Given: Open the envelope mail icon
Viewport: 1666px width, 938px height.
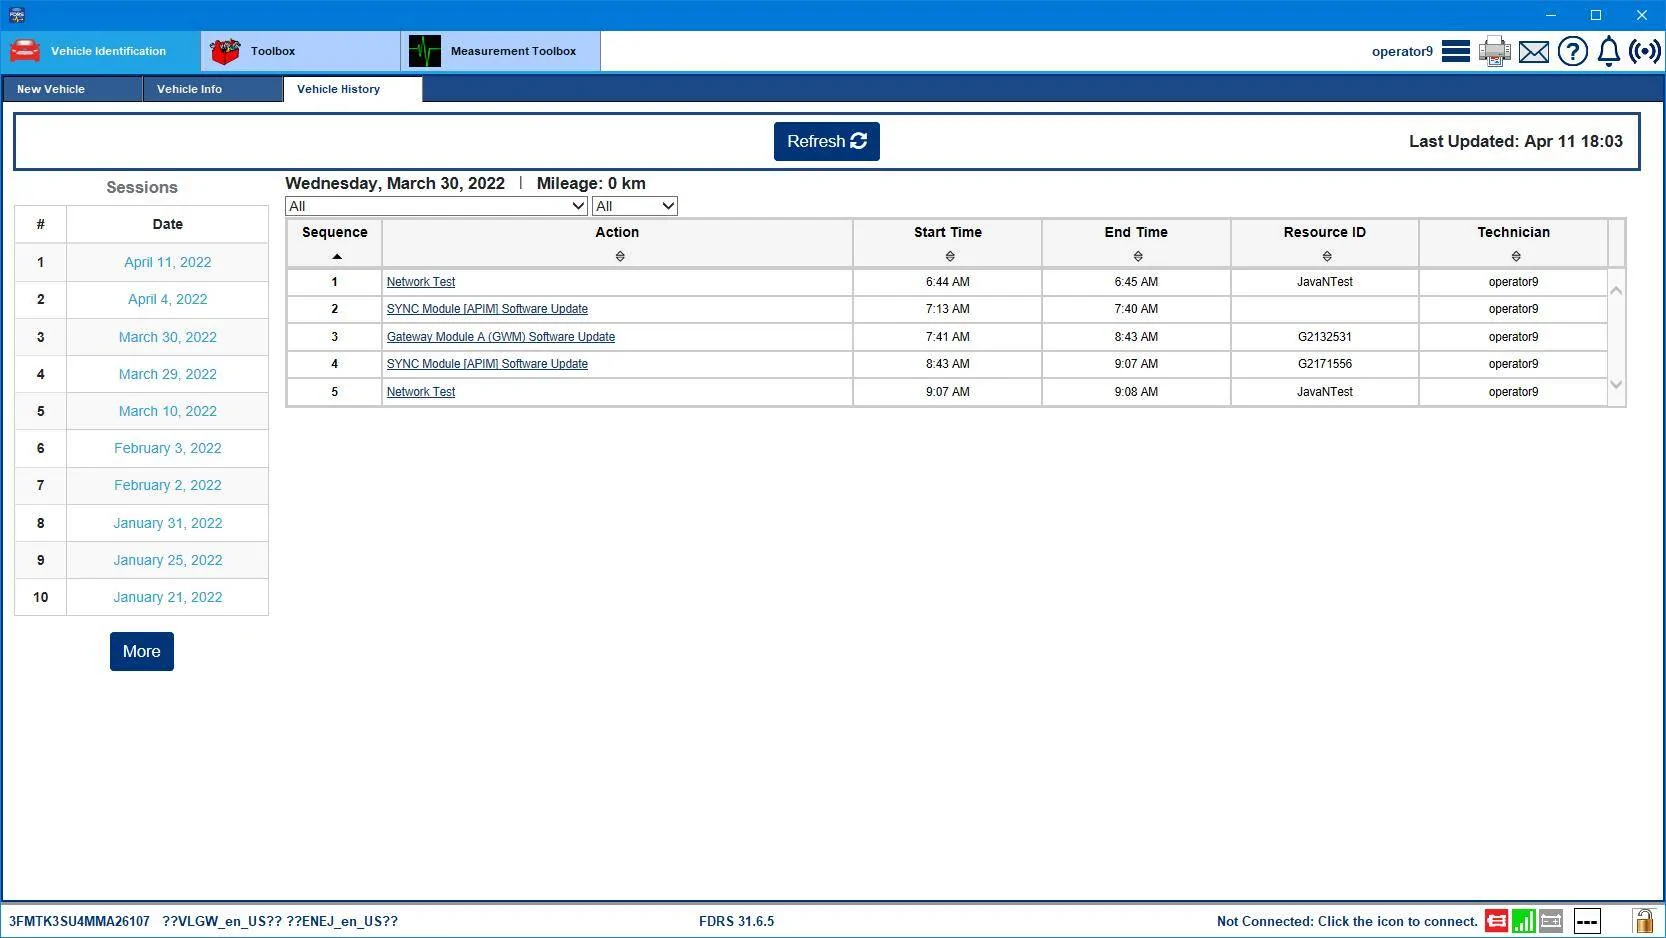Looking at the screenshot, I should coord(1534,52).
